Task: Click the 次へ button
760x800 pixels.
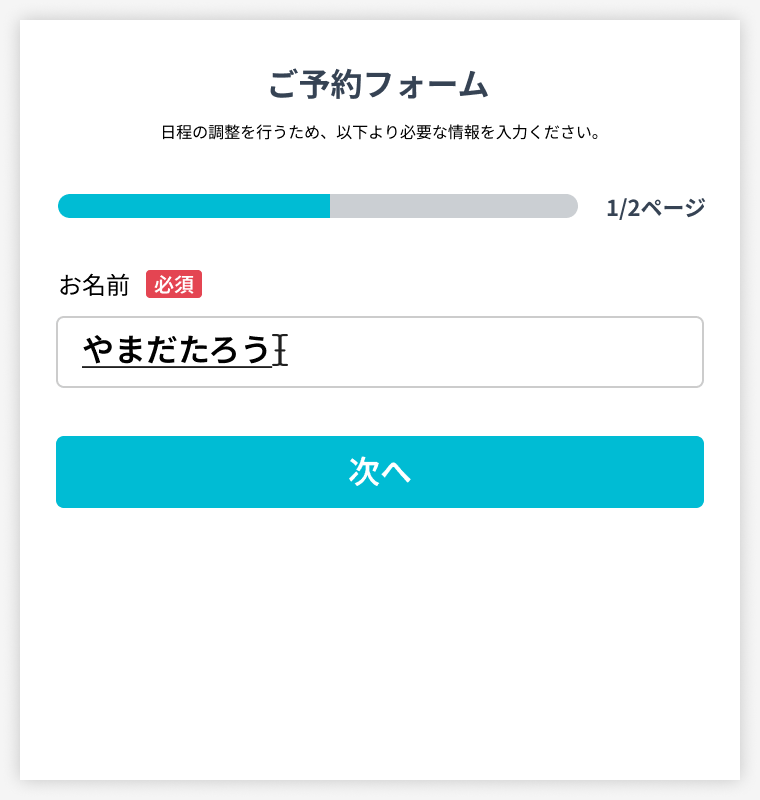Action: (380, 471)
